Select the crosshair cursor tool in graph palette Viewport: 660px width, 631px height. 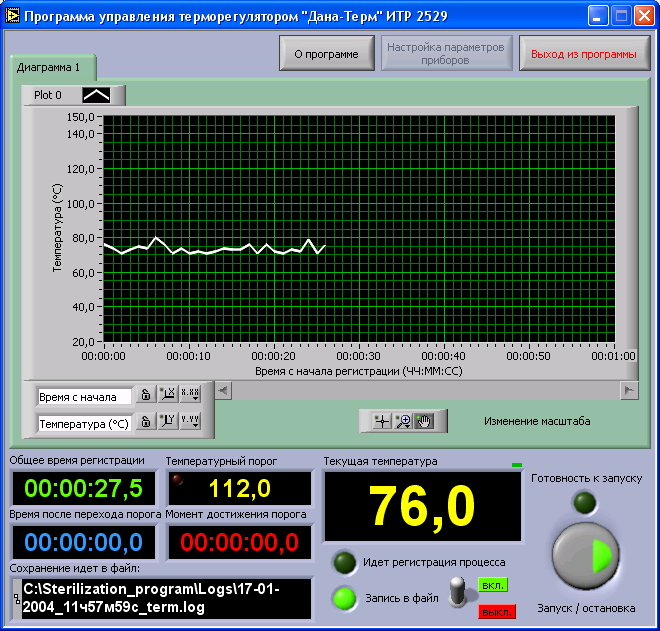[x=381, y=422]
